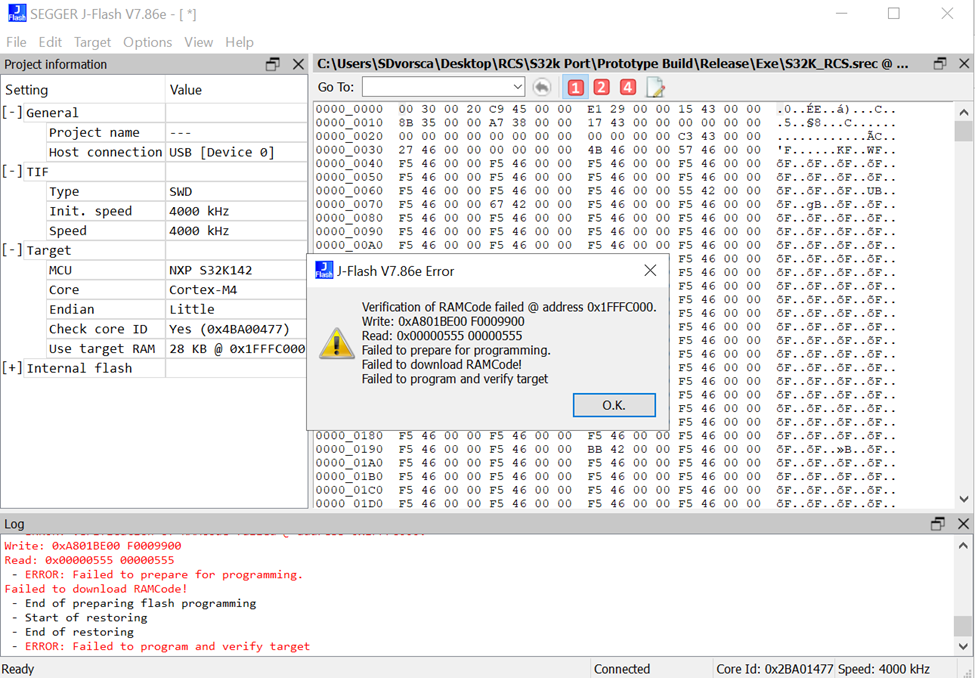Switch hex display to 4-byte columns

tap(627, 87)
